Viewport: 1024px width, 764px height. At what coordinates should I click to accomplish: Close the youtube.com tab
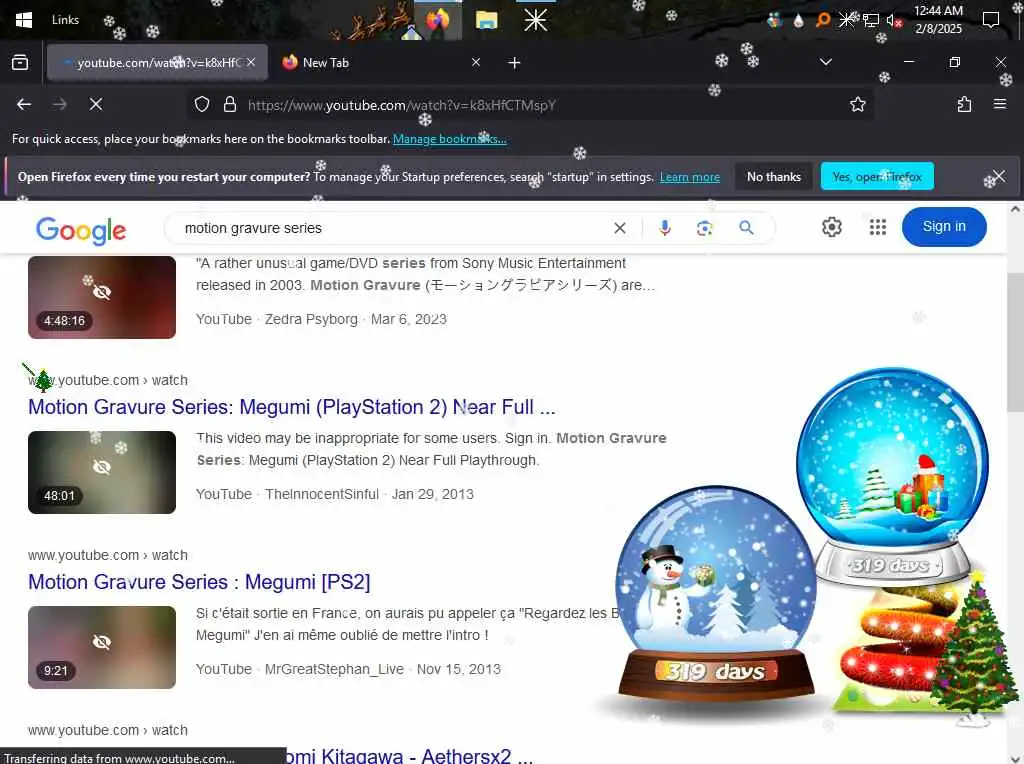251,62
